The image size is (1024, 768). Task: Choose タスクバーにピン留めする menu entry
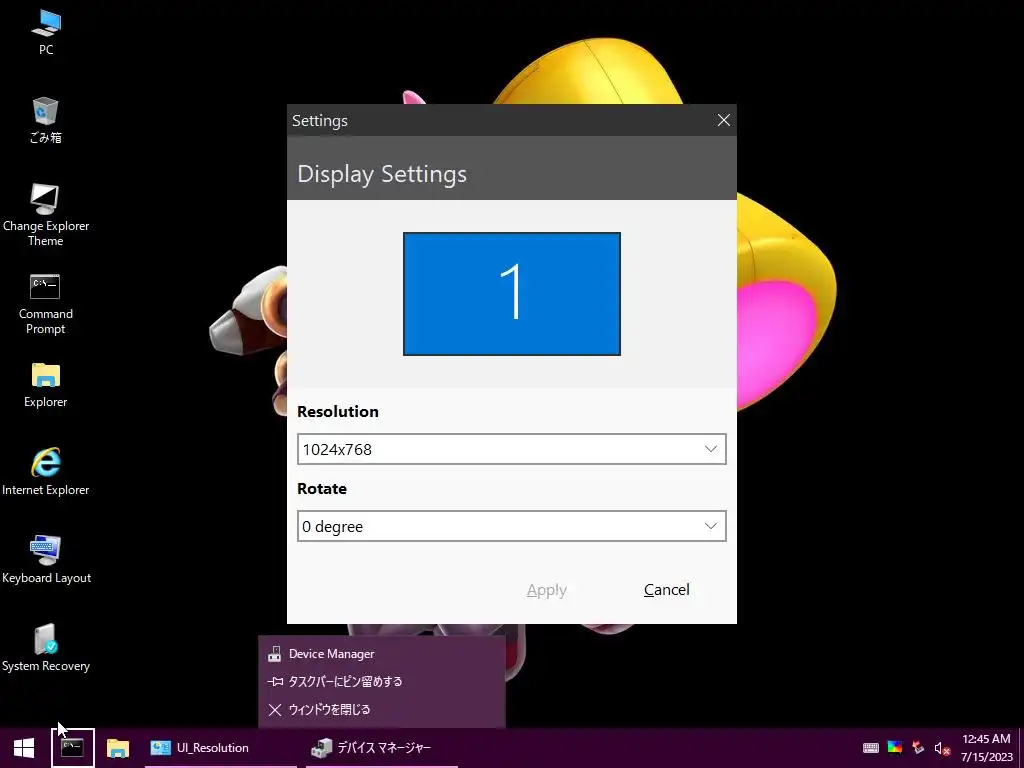point(382,681)
